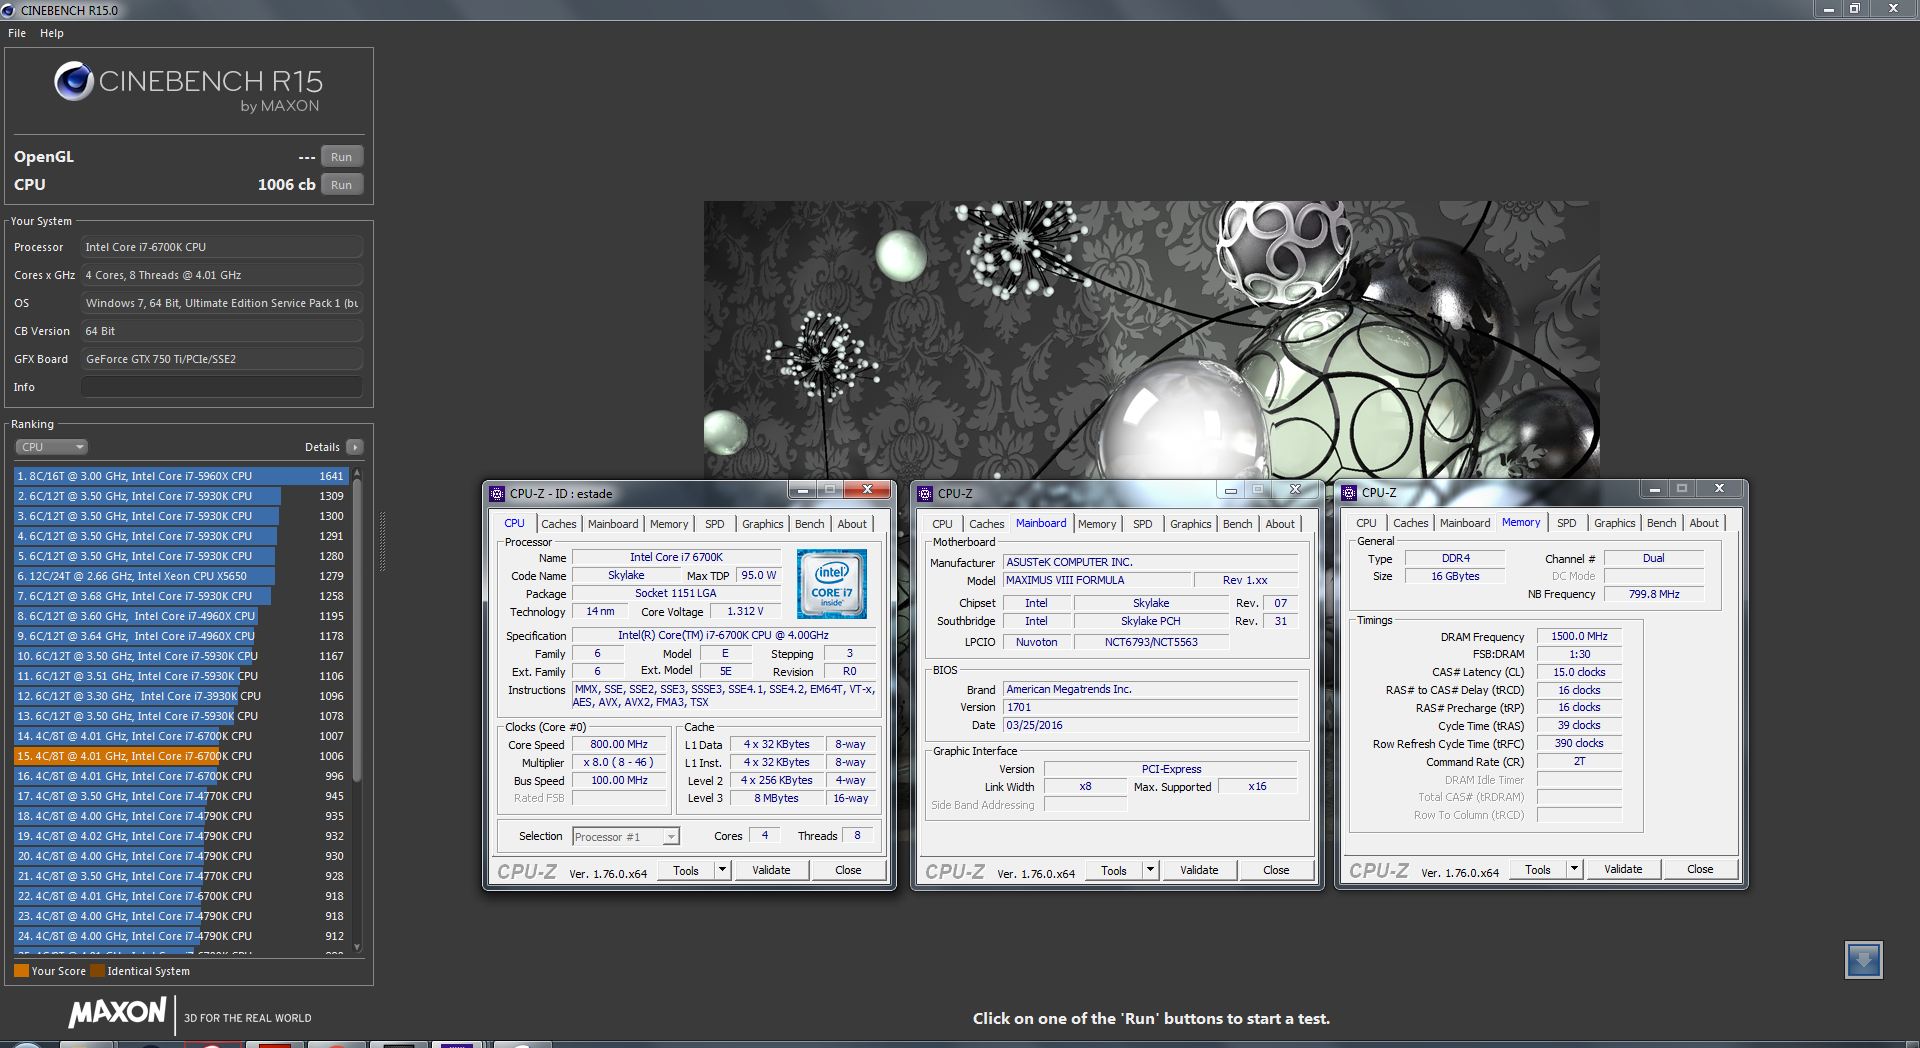Click the orange Your Score legend swatch

21,971
